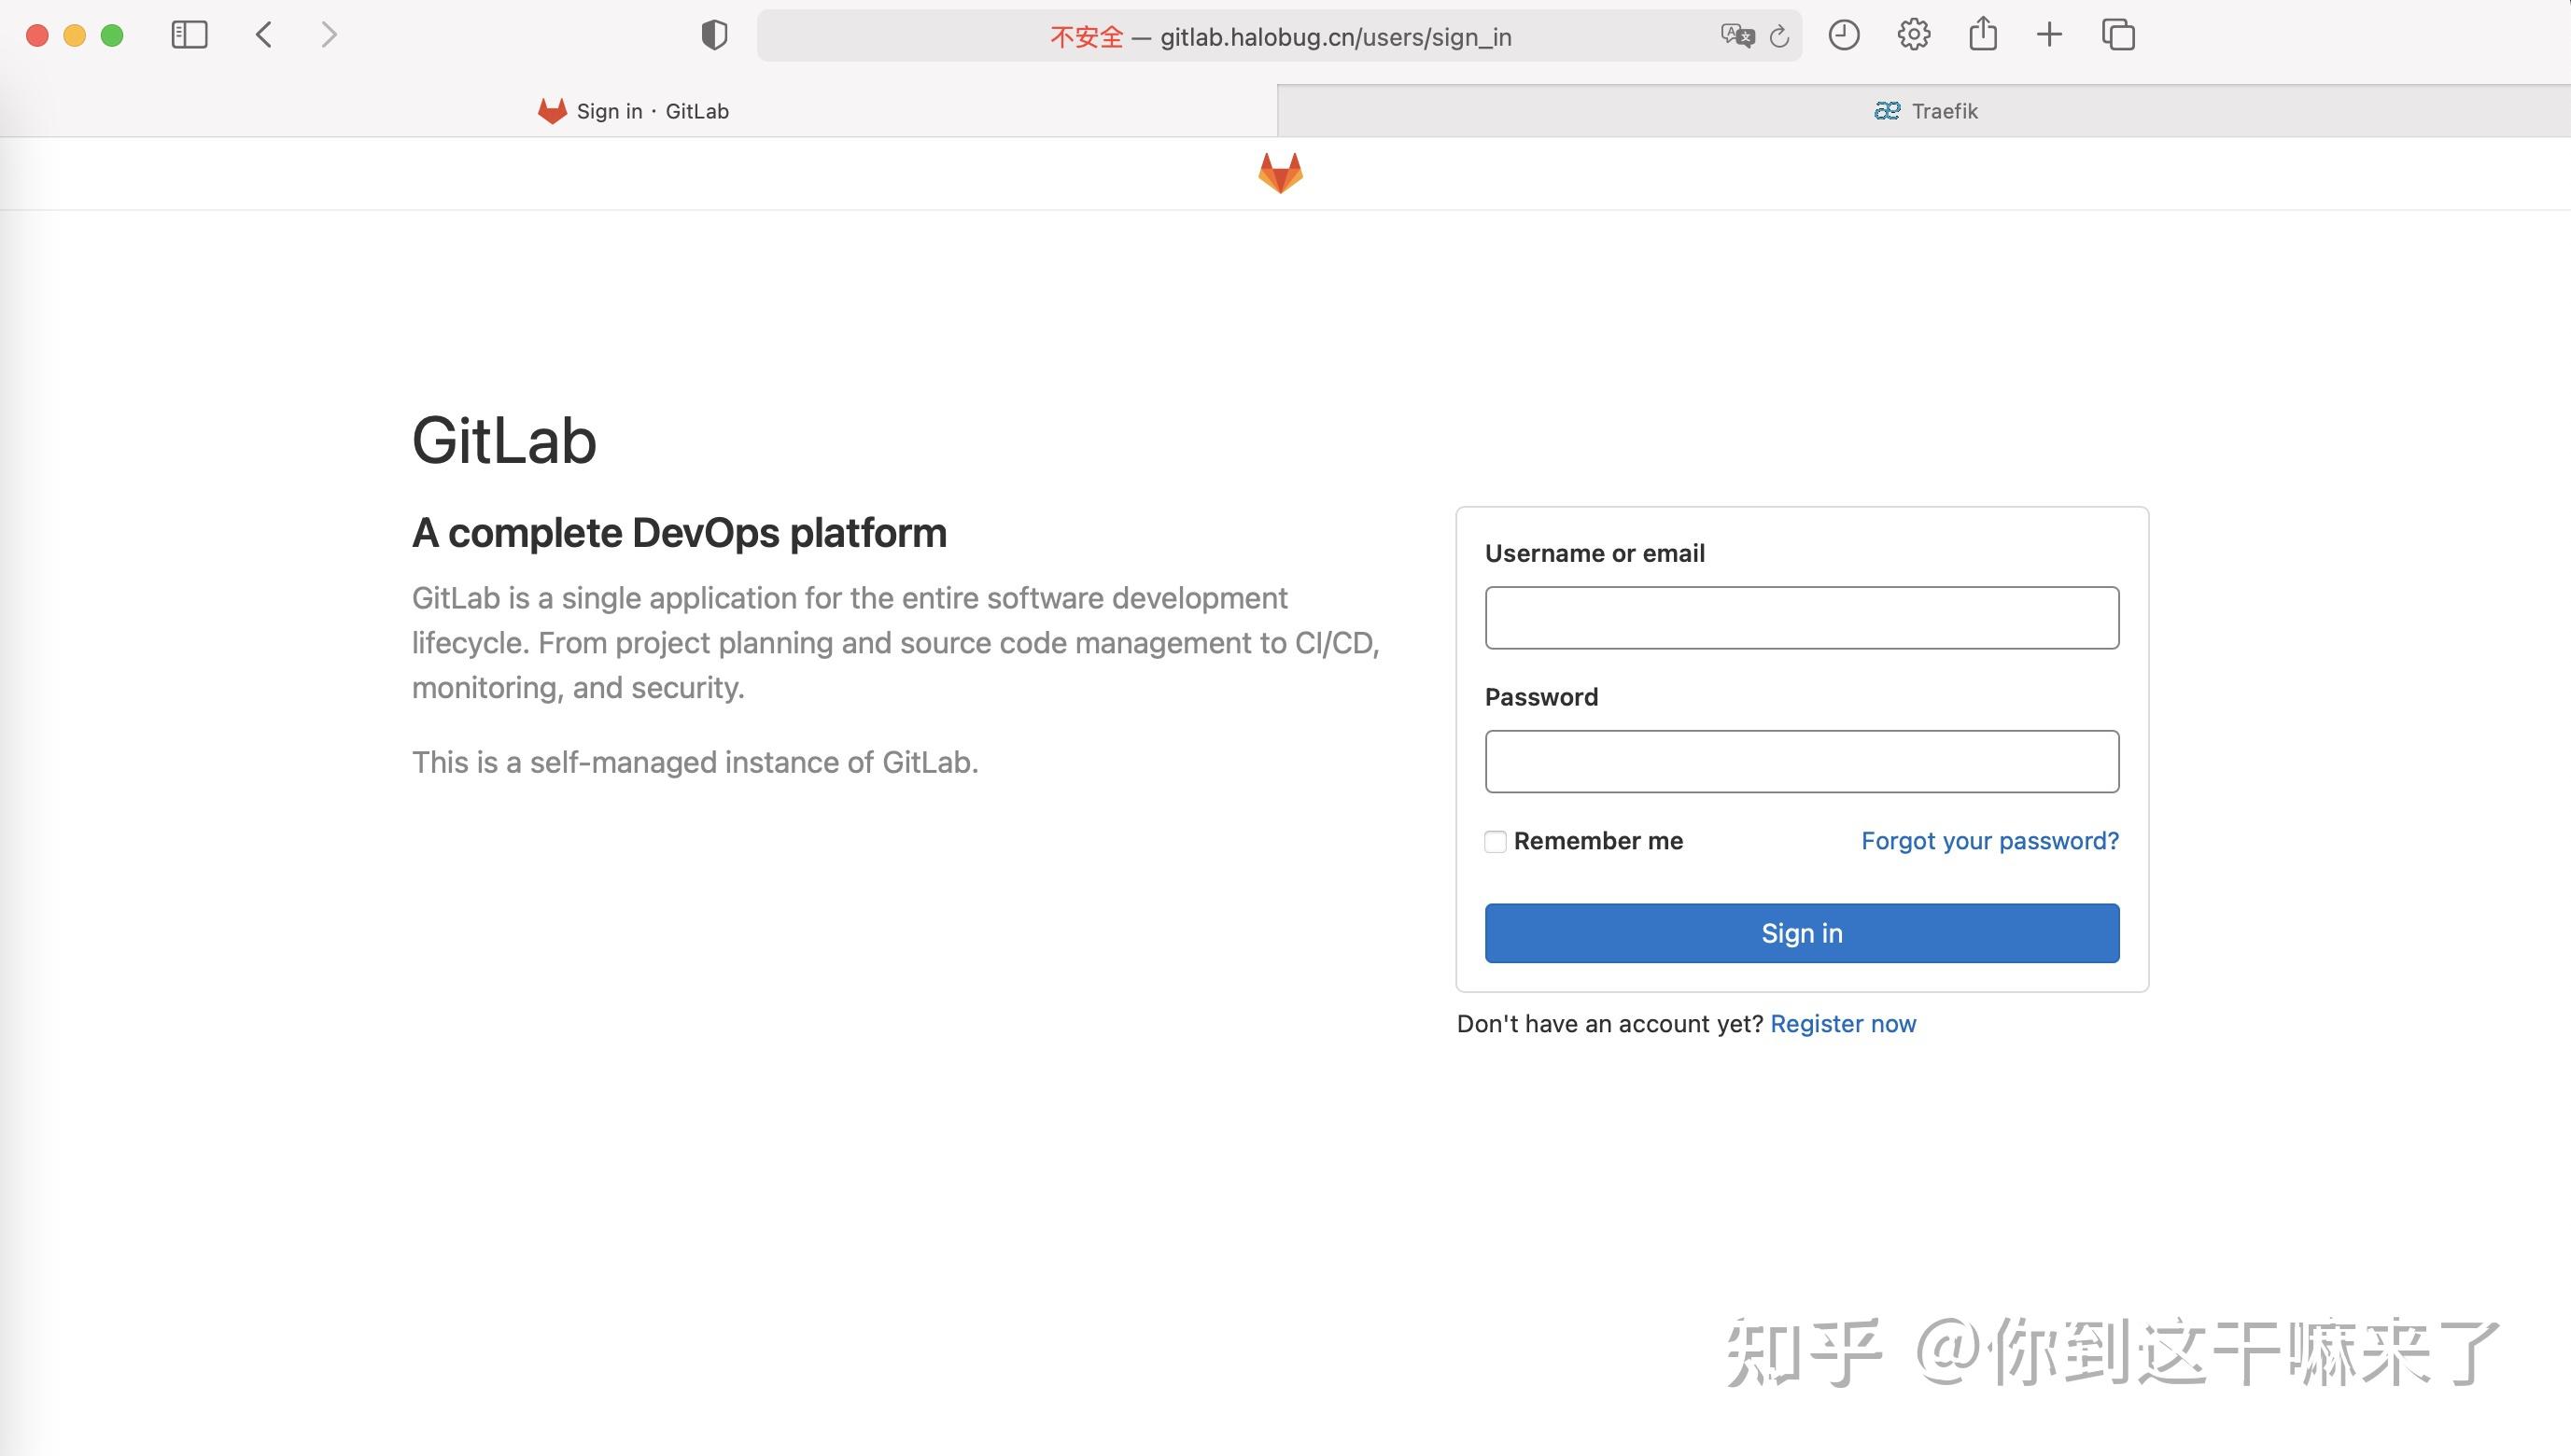Click the privacy shield icon

point(712,34)
